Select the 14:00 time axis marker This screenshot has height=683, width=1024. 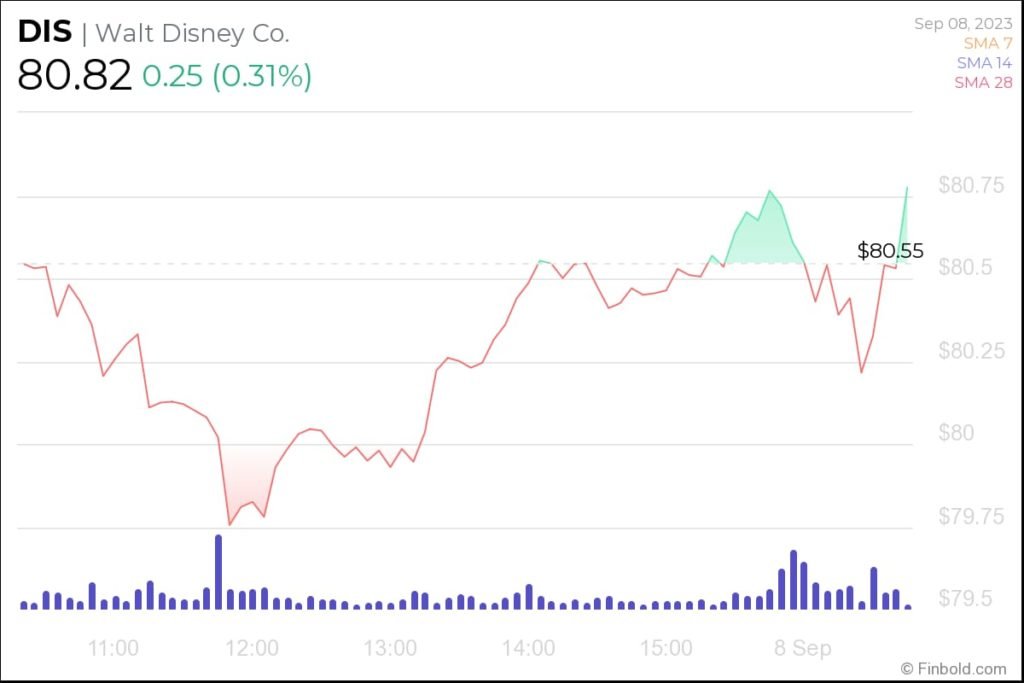click(529, 648)
